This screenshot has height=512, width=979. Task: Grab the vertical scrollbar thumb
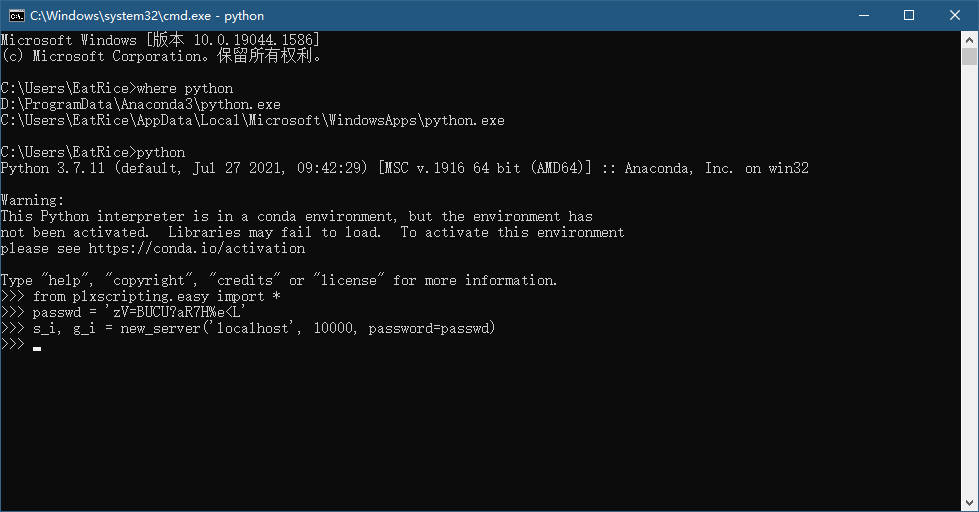coord(969,56)
